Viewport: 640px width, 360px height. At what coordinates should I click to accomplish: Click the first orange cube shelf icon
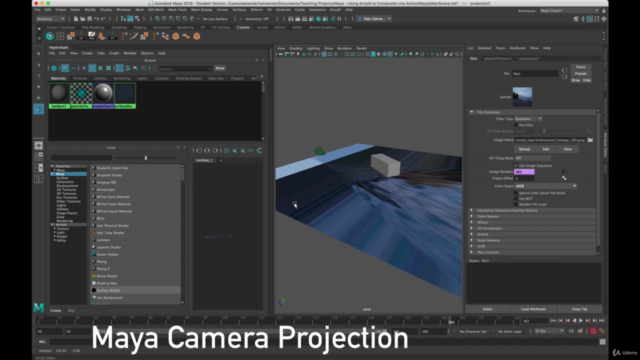tap(176, 36)
